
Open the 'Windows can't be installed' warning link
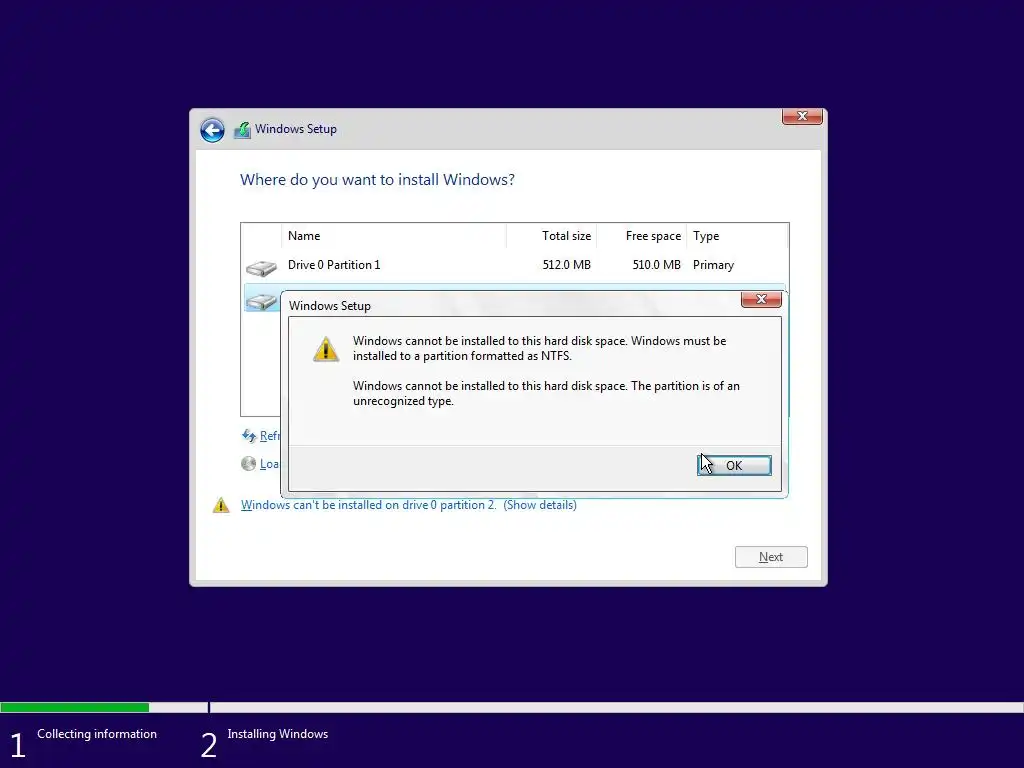click(x=408, y=505)
